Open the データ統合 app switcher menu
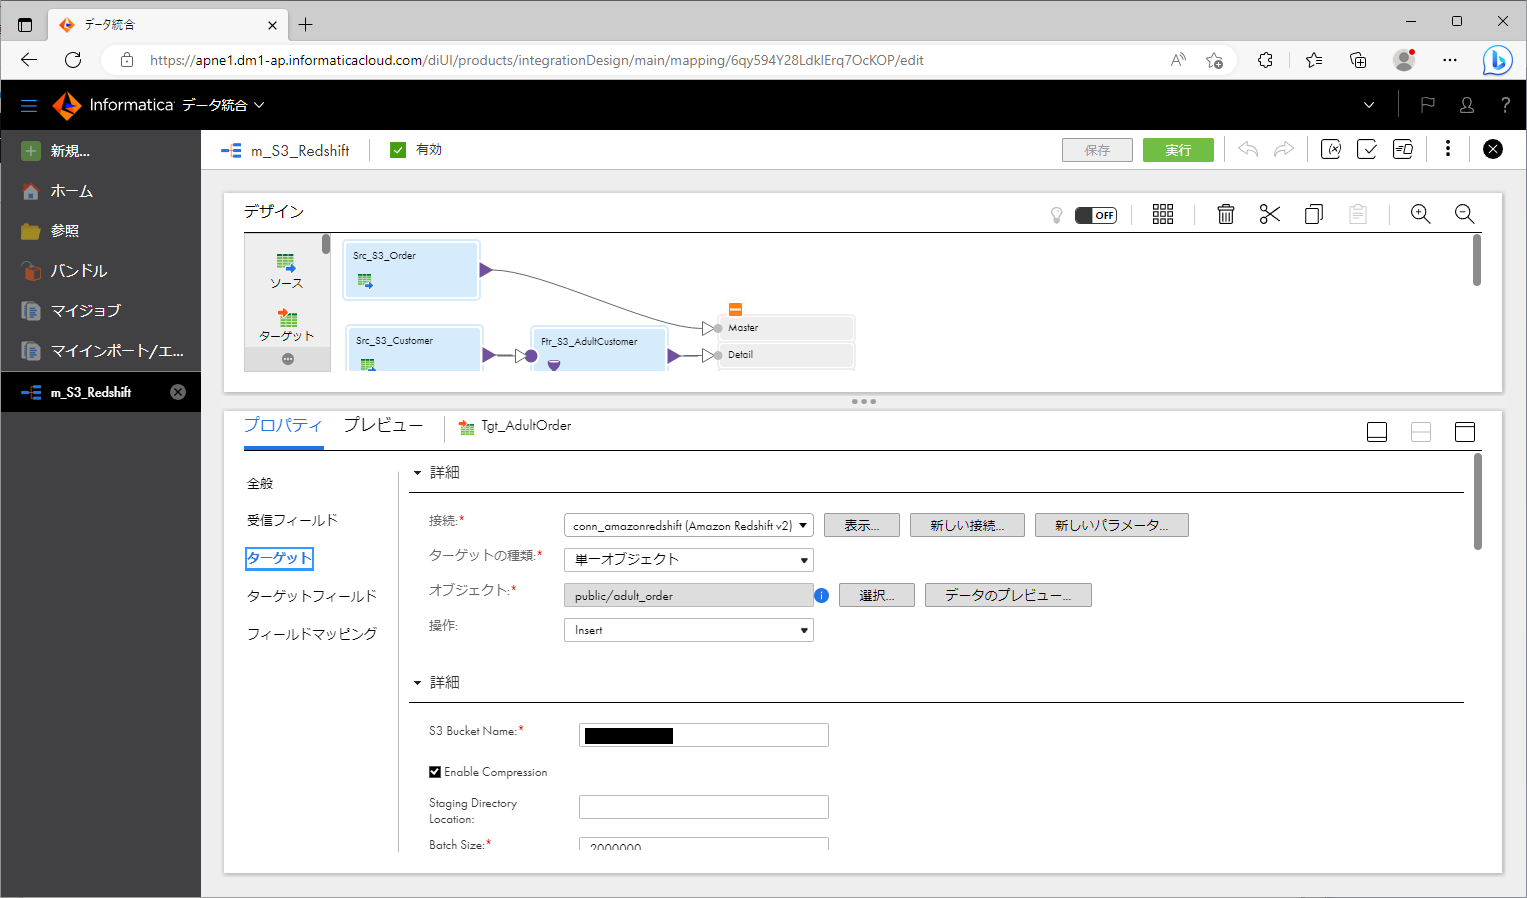 [217, 105]
